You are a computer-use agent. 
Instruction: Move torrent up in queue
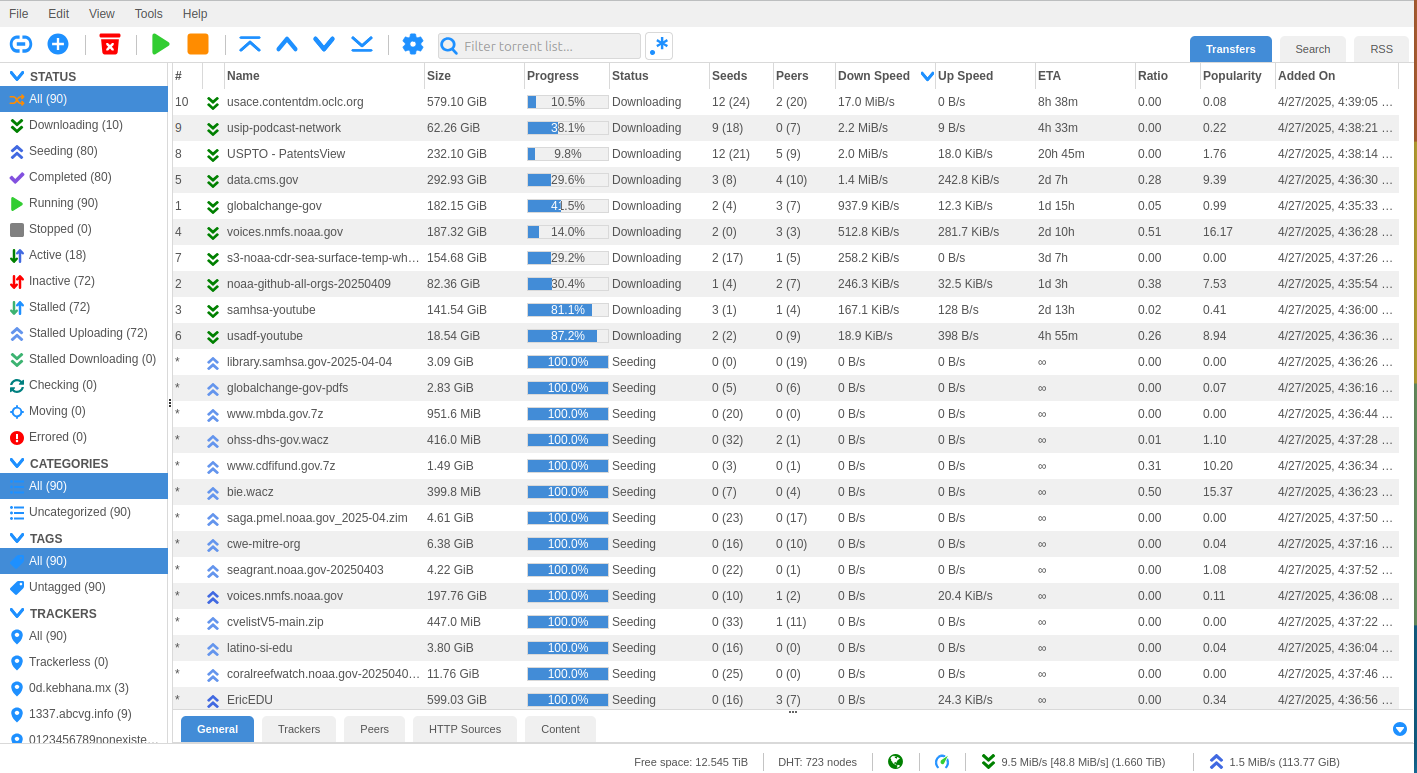[x=287, y=44]
